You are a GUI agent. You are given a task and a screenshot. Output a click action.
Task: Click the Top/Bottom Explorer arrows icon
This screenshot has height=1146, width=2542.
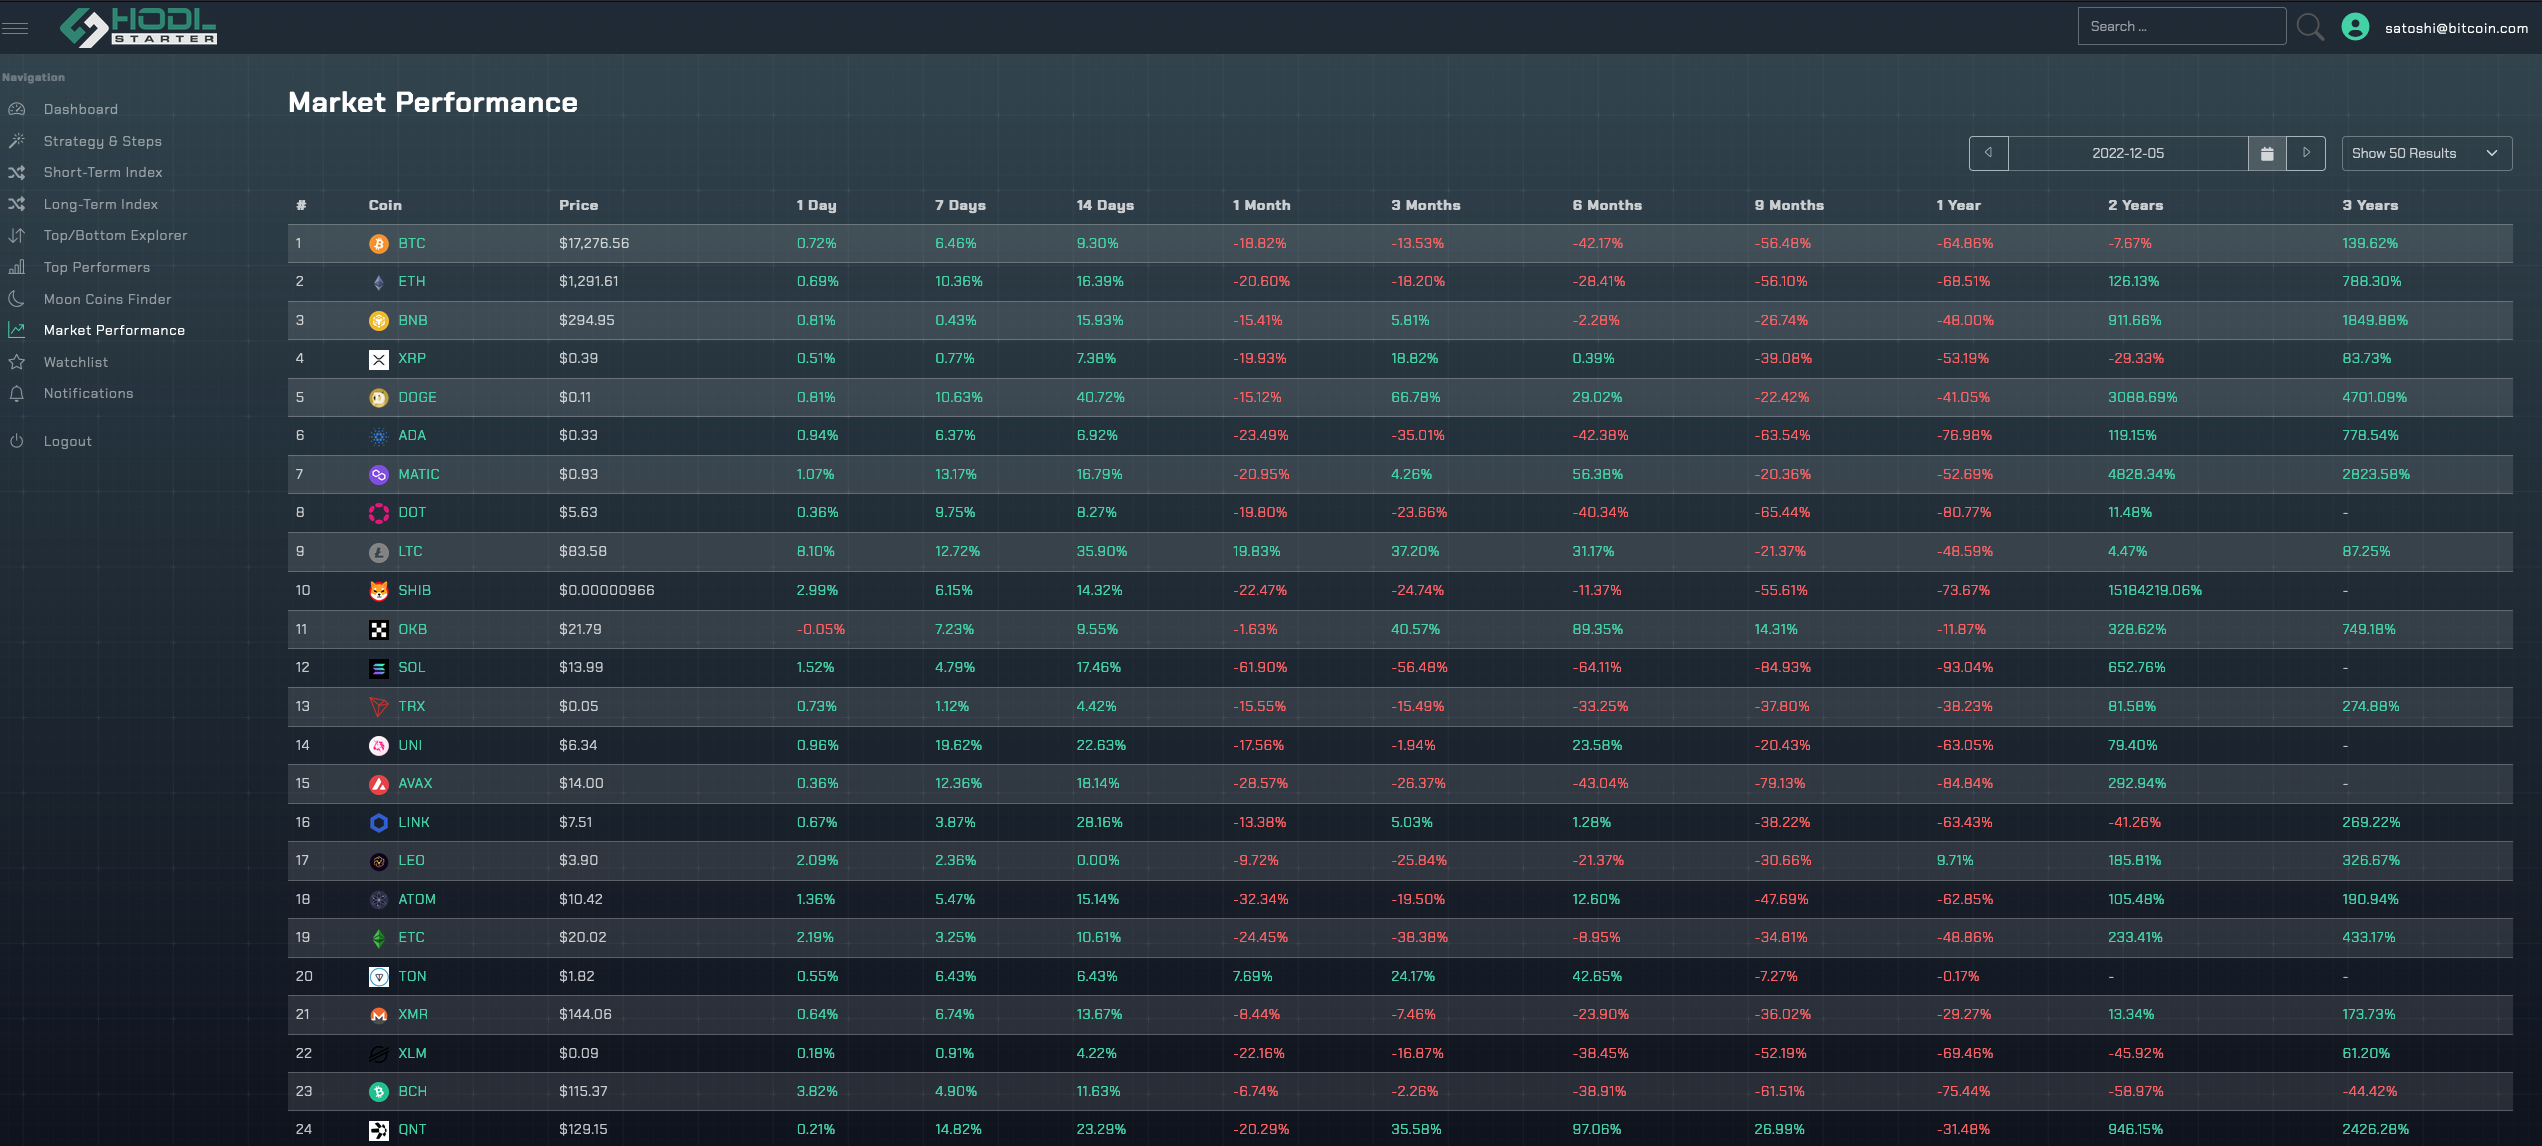click(16, 235)
